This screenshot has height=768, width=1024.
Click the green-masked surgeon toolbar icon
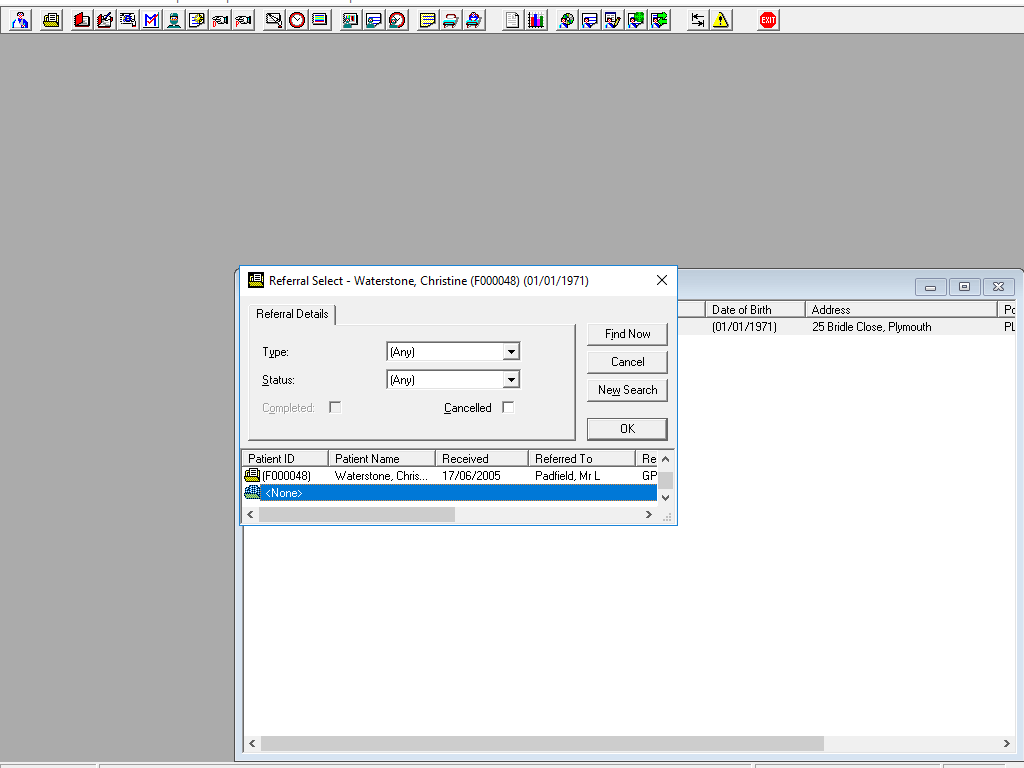pos(174,20)
